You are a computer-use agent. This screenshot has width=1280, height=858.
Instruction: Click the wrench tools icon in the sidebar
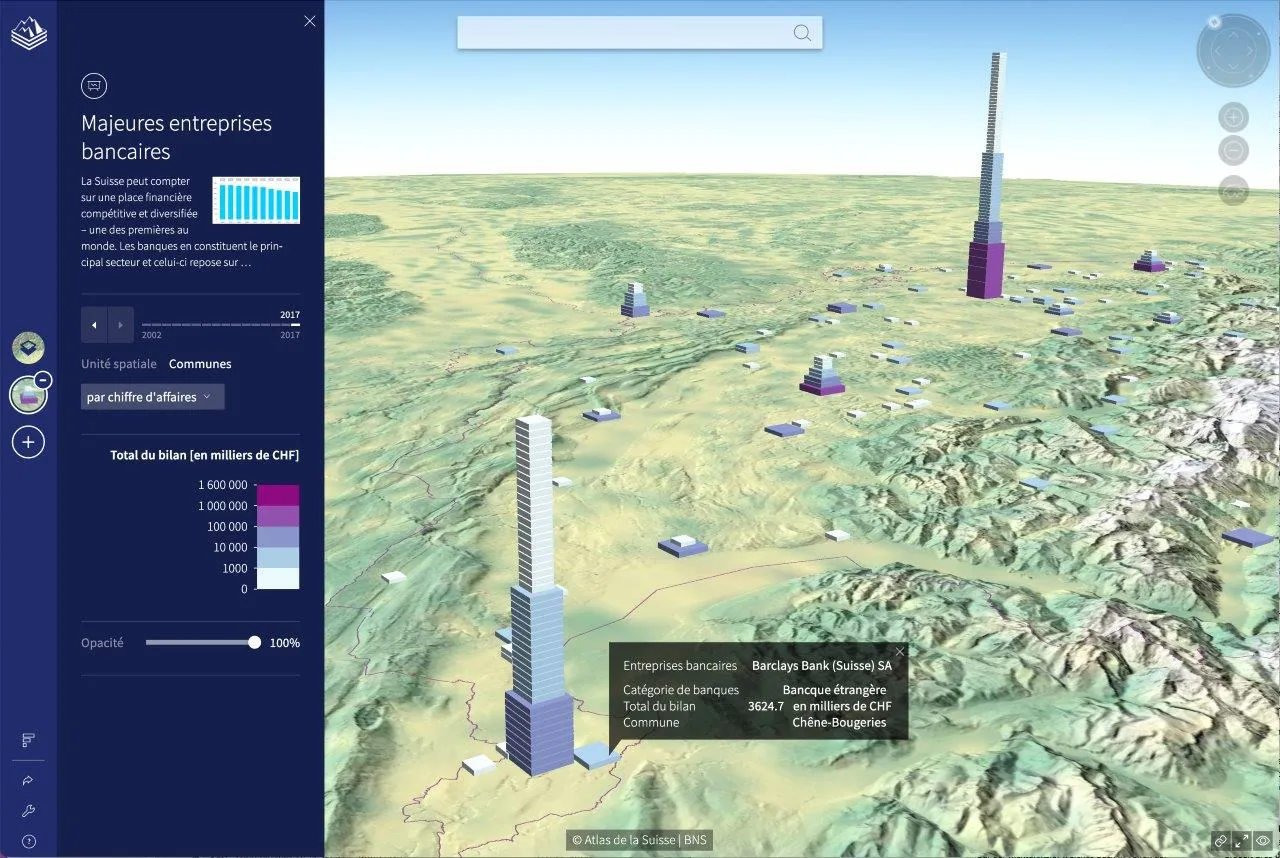point(28,811)
